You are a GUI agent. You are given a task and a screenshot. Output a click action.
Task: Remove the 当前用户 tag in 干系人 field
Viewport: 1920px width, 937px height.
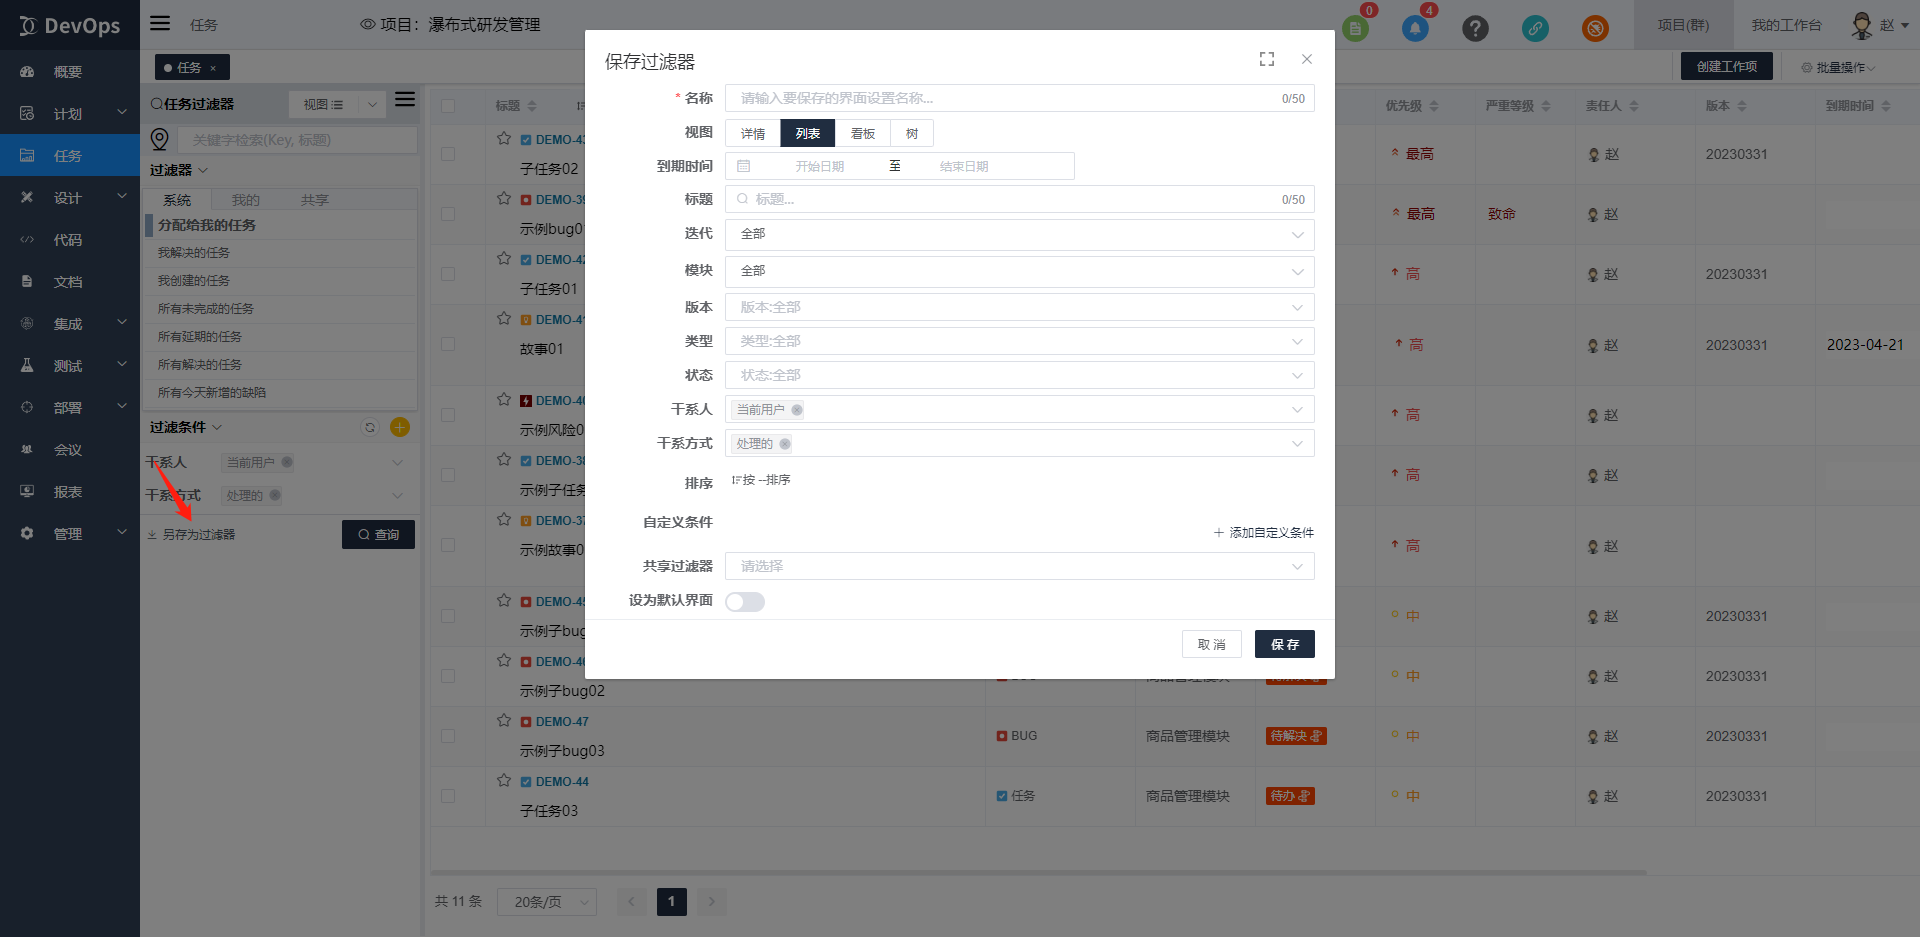[797, 410]
